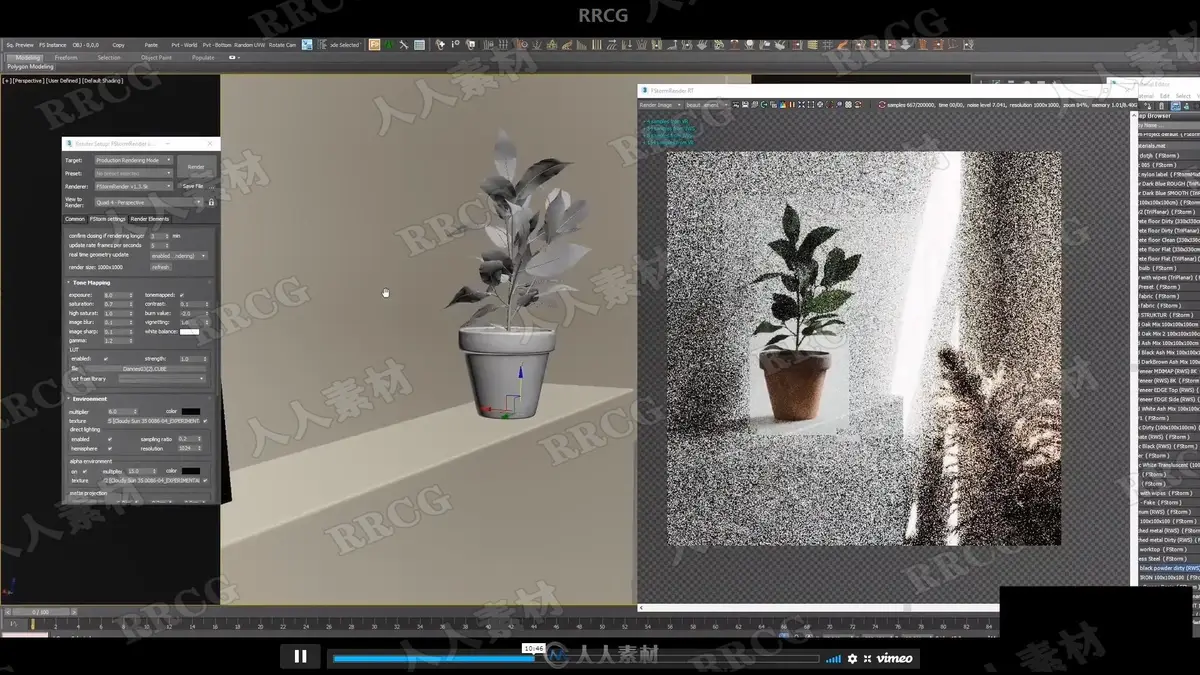This screenshot has height=675, width=1200.
Task: Click the Environment color swatch
Action: click(190, 411)
